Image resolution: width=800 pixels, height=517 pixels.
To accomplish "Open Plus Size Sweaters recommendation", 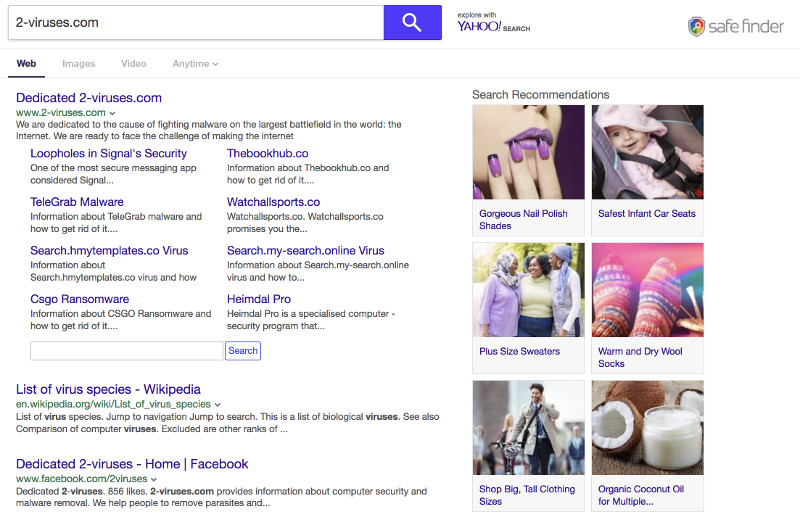I will point(519,352).
